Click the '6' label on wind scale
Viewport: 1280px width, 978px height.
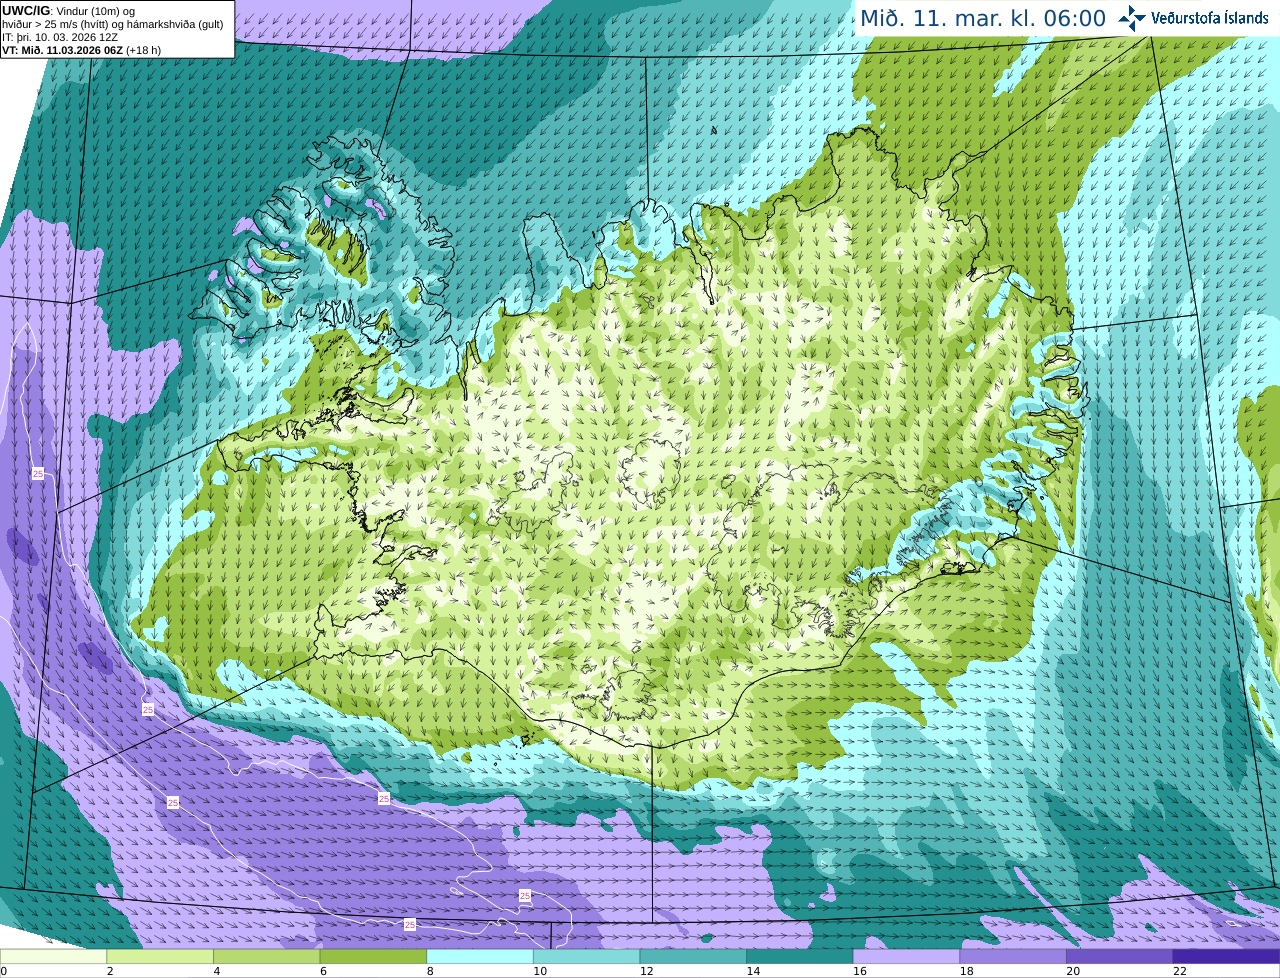[323, 971]
